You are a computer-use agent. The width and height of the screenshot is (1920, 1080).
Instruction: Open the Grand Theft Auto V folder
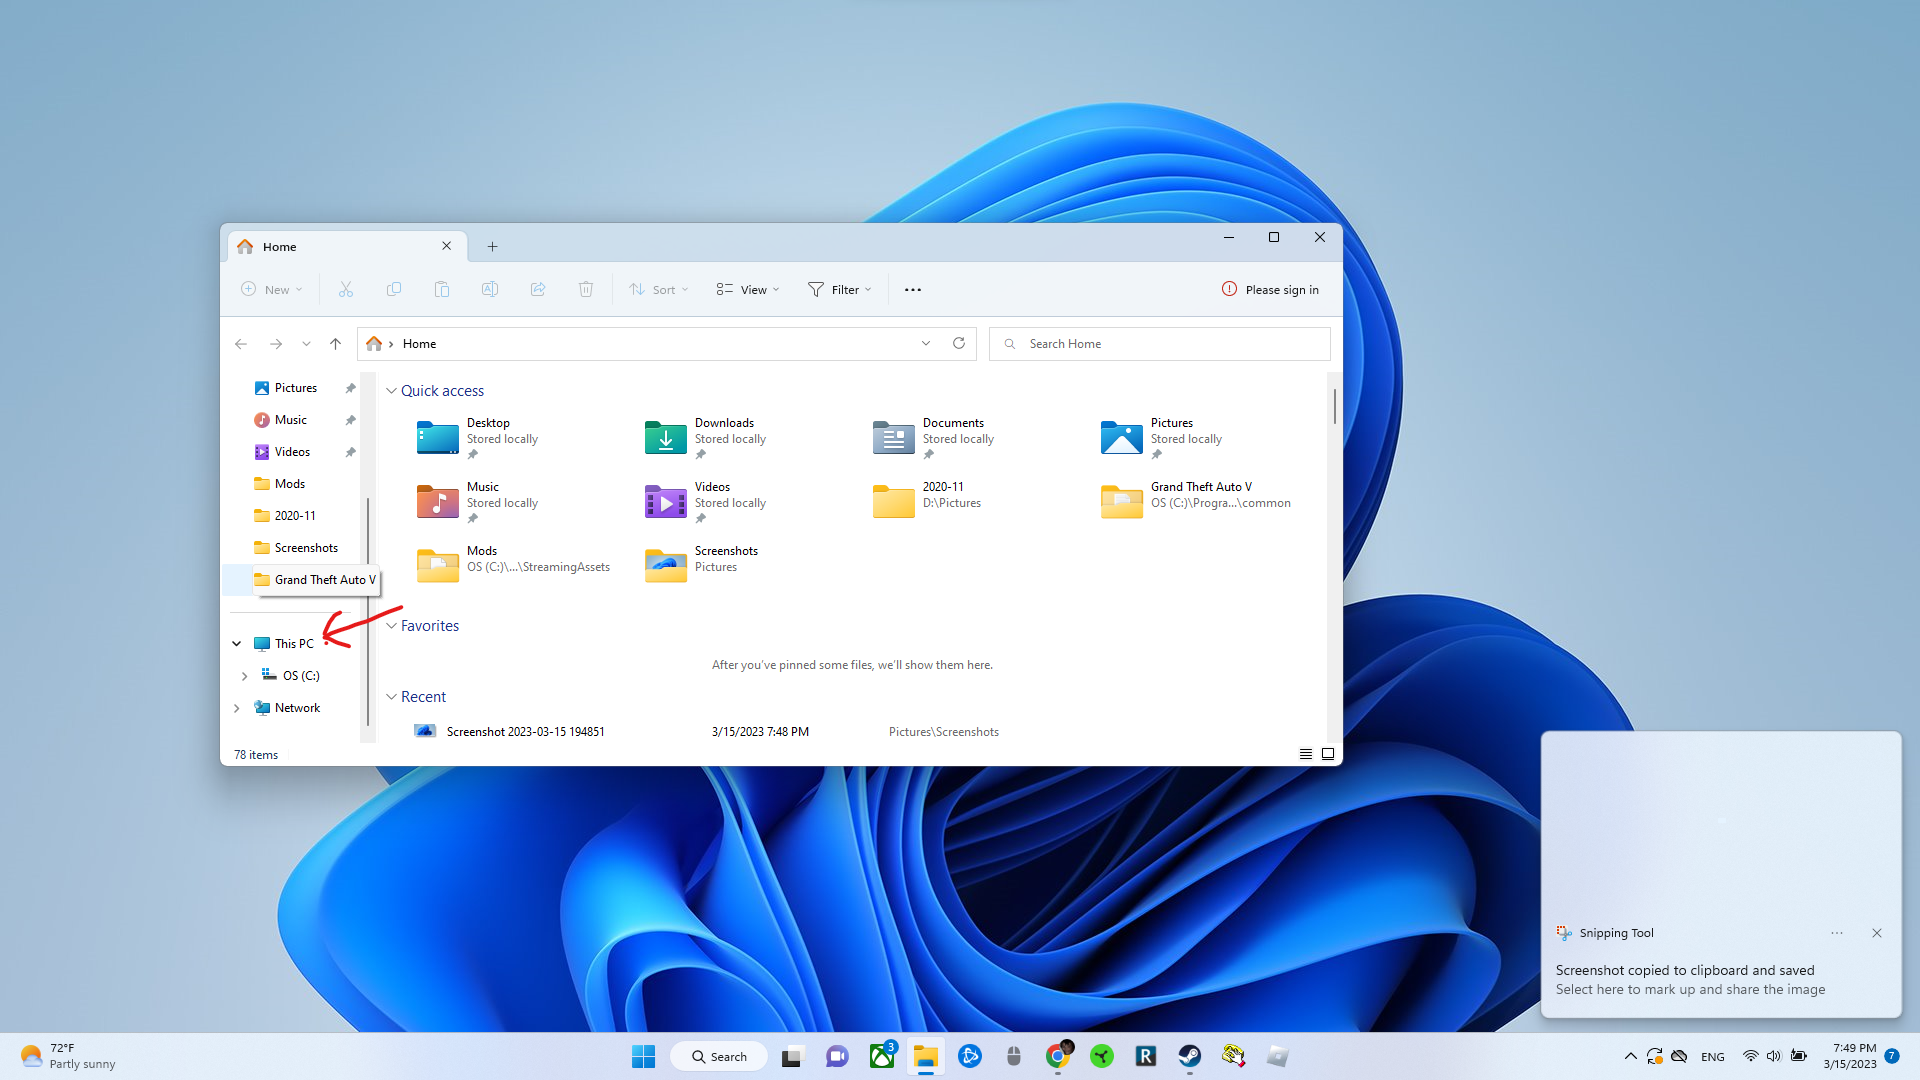coord(1121,501)
